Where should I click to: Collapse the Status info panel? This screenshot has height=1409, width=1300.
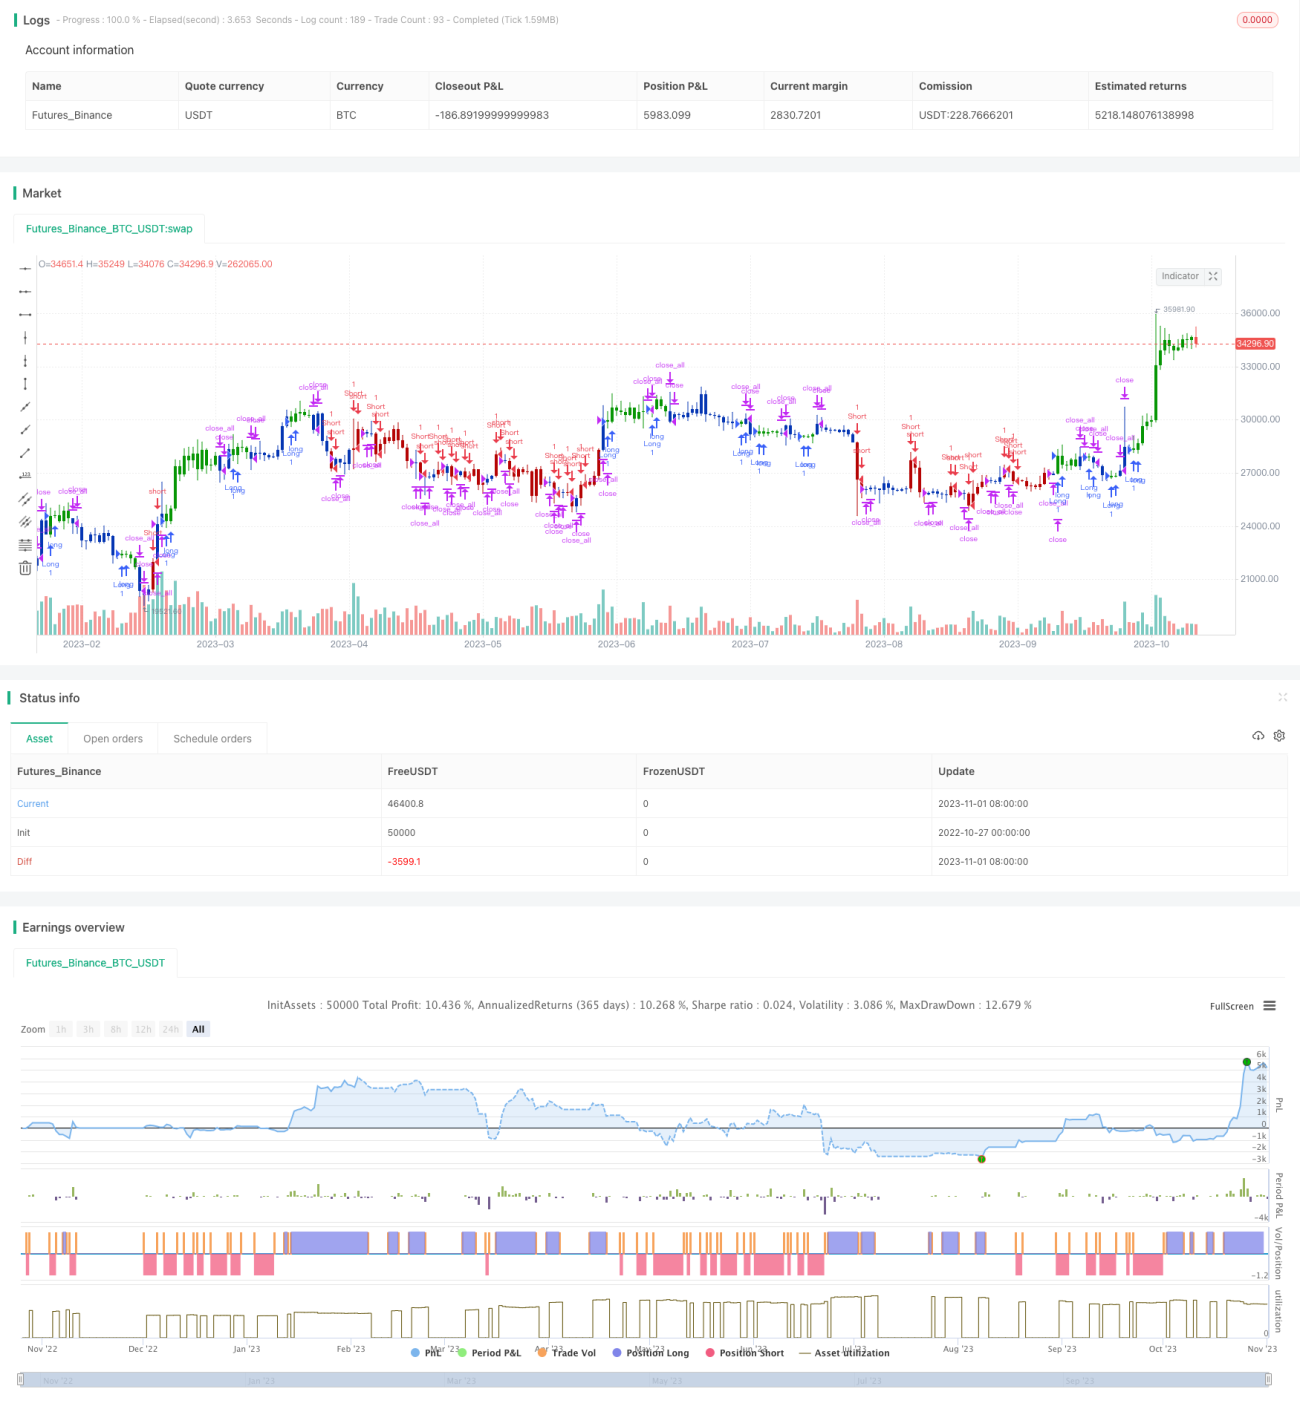(1282, 697)
